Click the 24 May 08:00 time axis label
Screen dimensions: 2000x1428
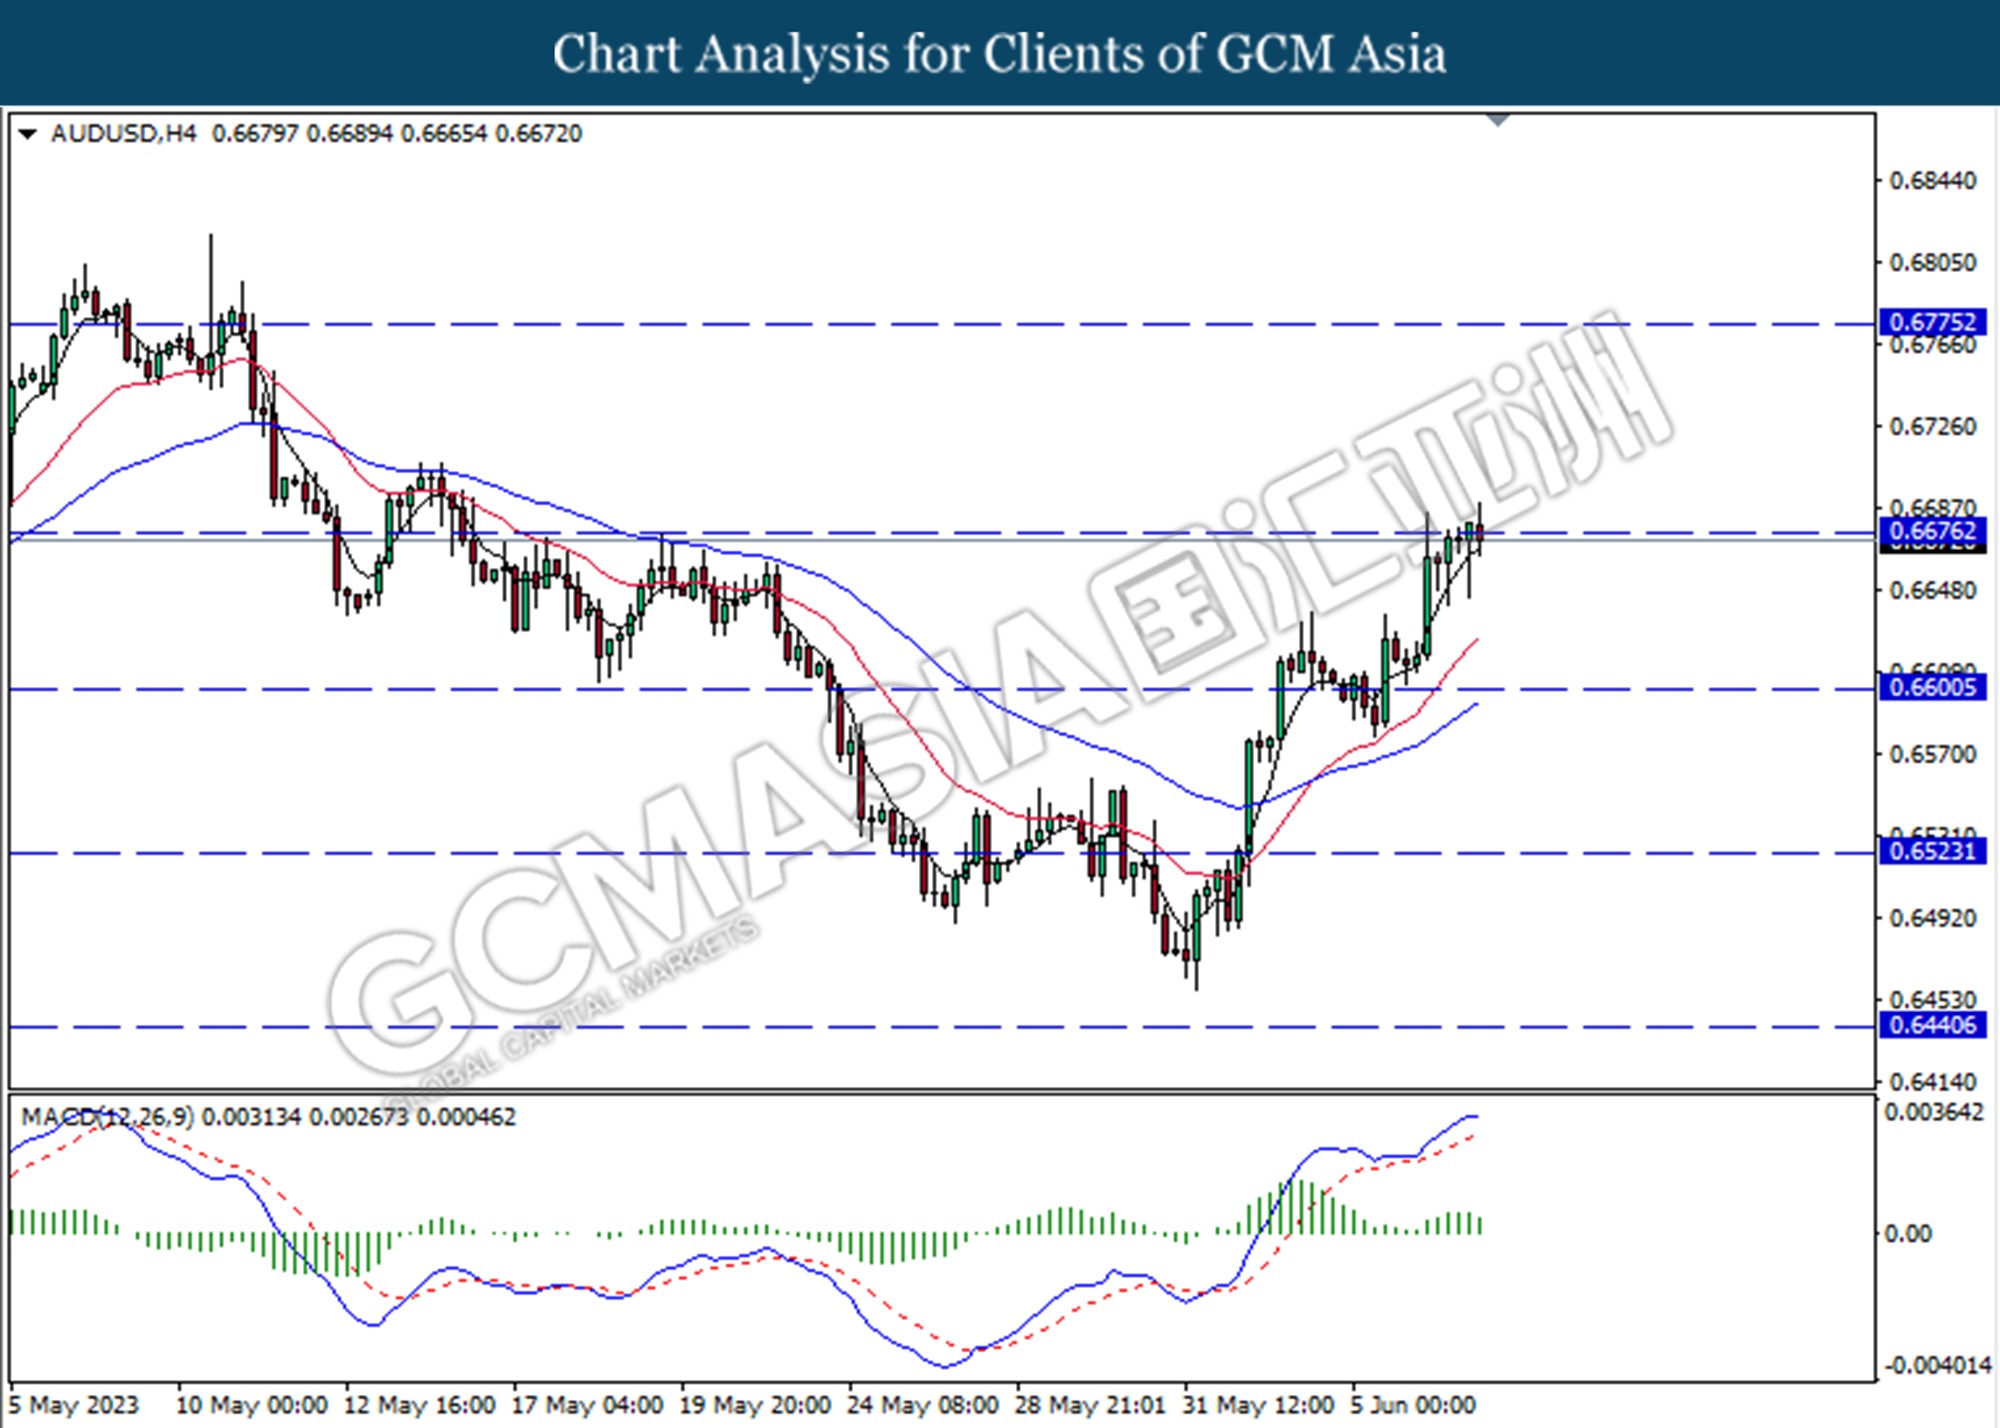(923, 1406)
